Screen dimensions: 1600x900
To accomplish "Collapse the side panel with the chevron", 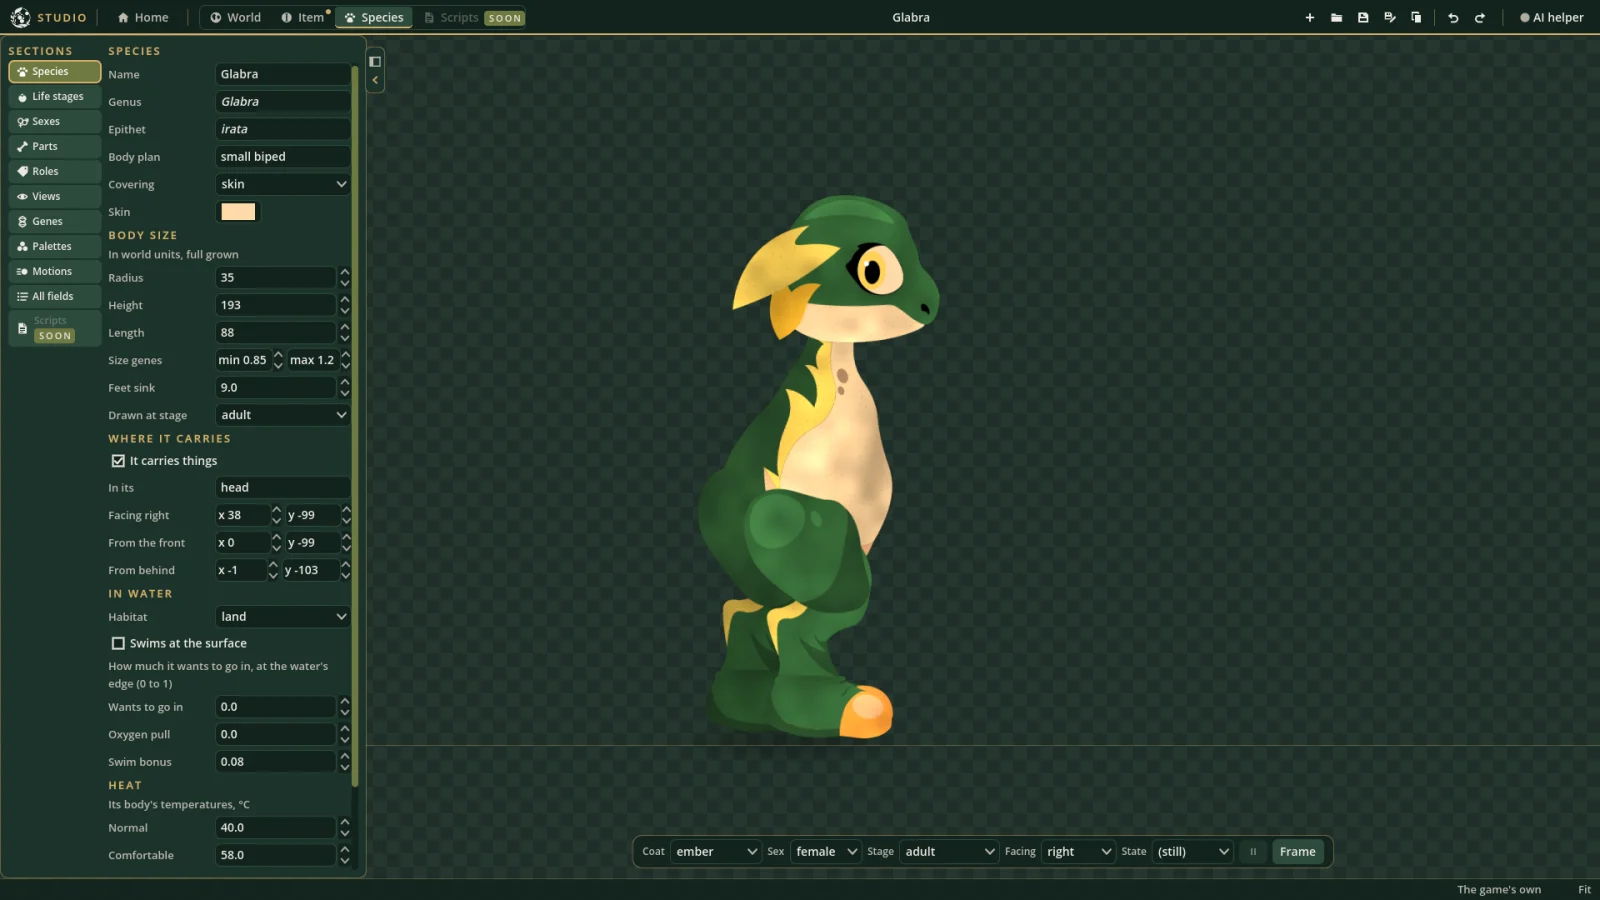I will [375, 81].
